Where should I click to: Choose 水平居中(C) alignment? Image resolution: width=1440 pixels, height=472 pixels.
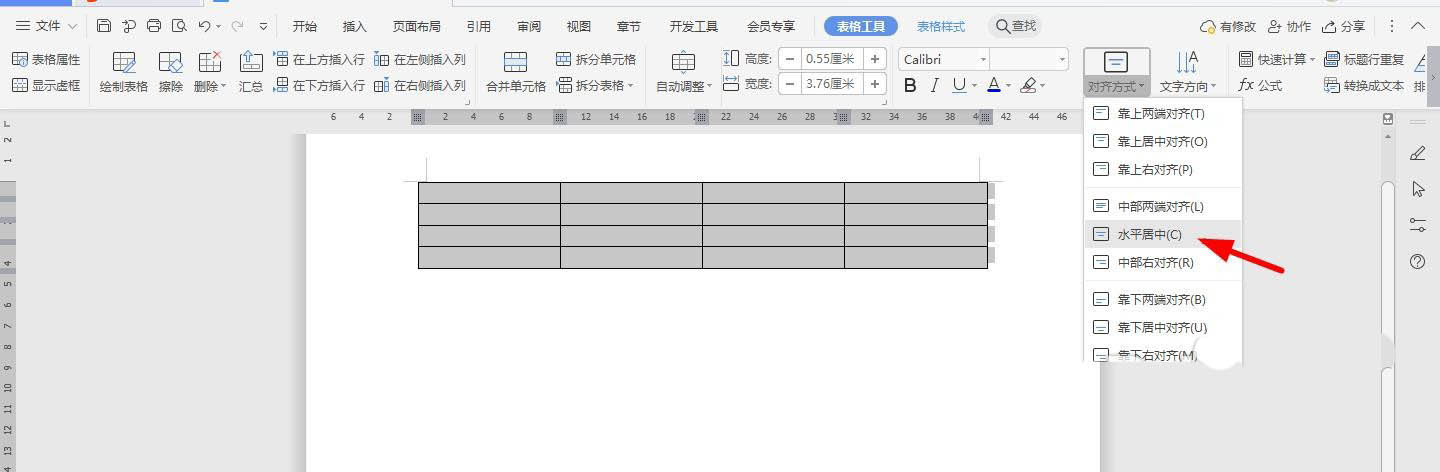1163,235
